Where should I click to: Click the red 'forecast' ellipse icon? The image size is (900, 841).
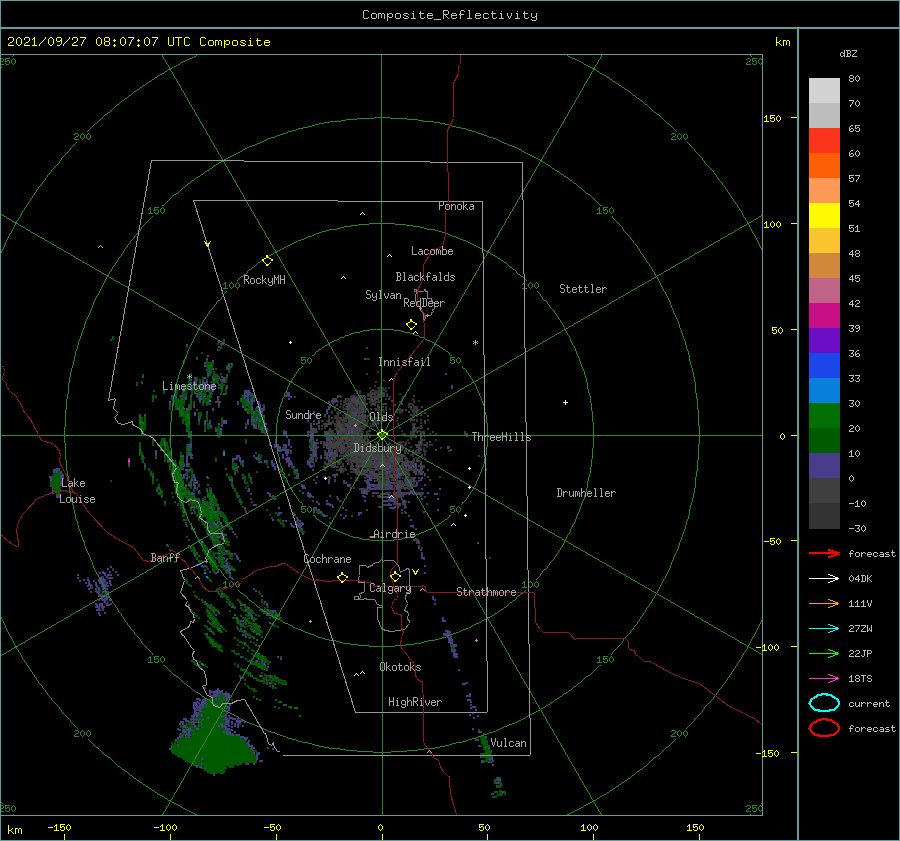click(824, 728)
